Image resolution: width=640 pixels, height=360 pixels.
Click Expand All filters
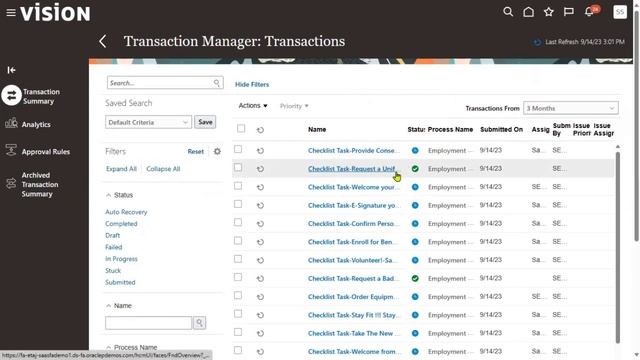click(x=121, y=169)
